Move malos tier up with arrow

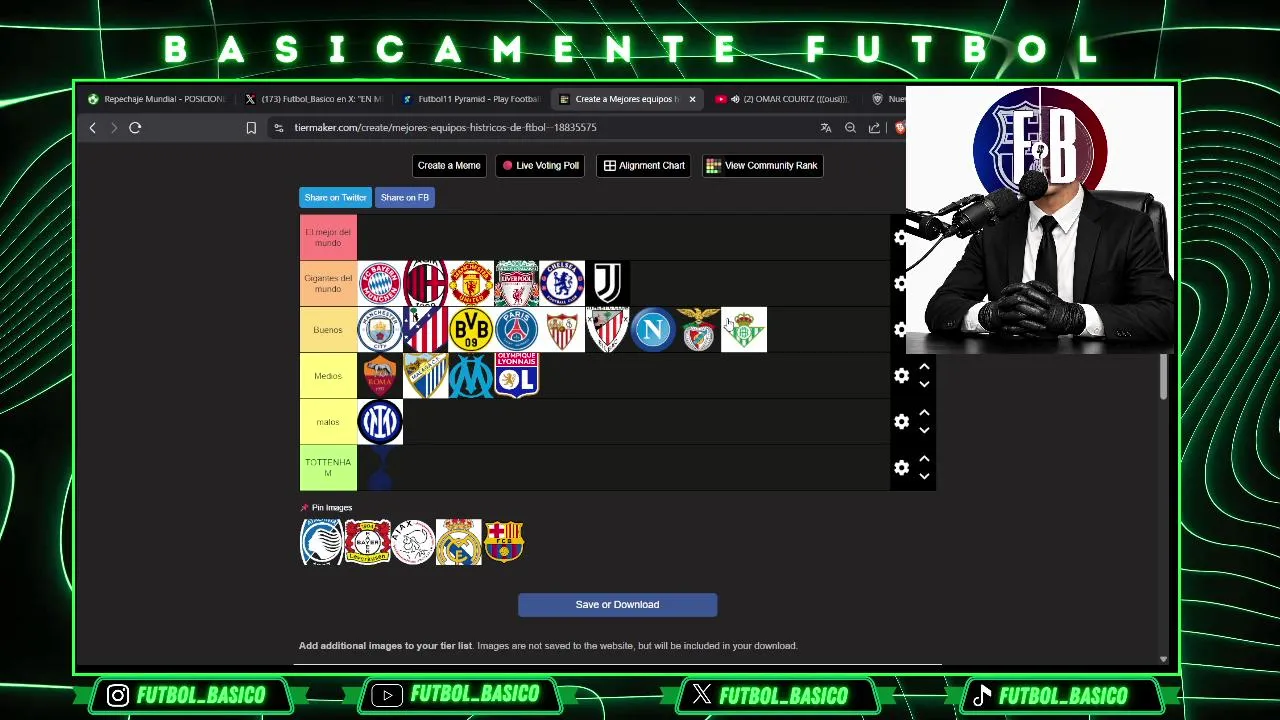(924, 413)
